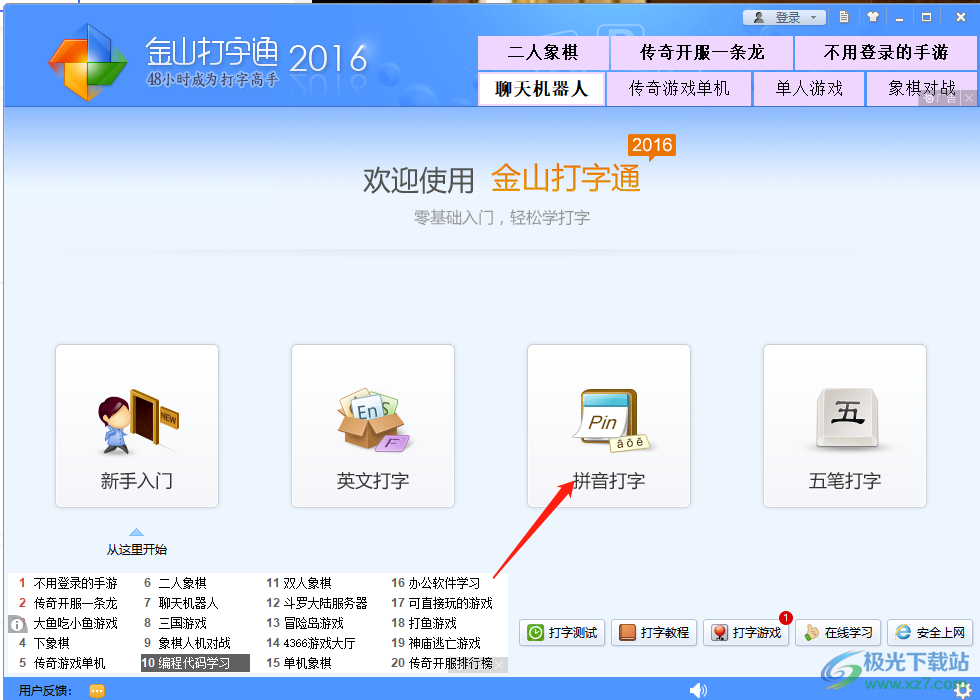This screenshot has width=980, height=700.
Task: Select 单人游戏 in the purple top banner
Action: click(809, 89)
